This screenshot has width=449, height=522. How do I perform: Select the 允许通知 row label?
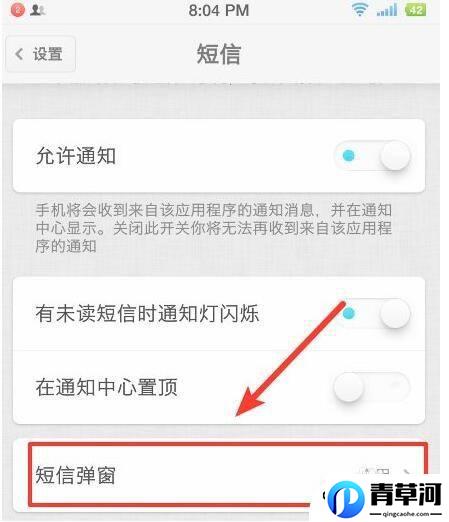pos(76,156)
